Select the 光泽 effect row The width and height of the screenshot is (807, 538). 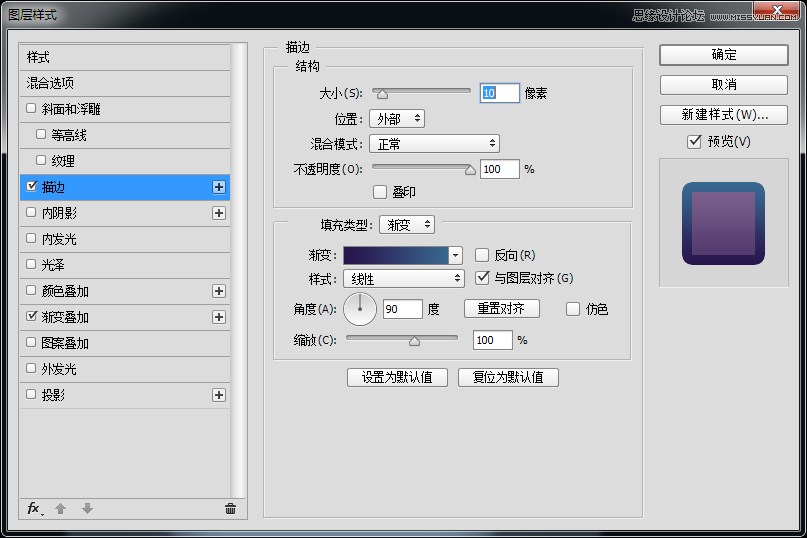(x=125, y=265)
